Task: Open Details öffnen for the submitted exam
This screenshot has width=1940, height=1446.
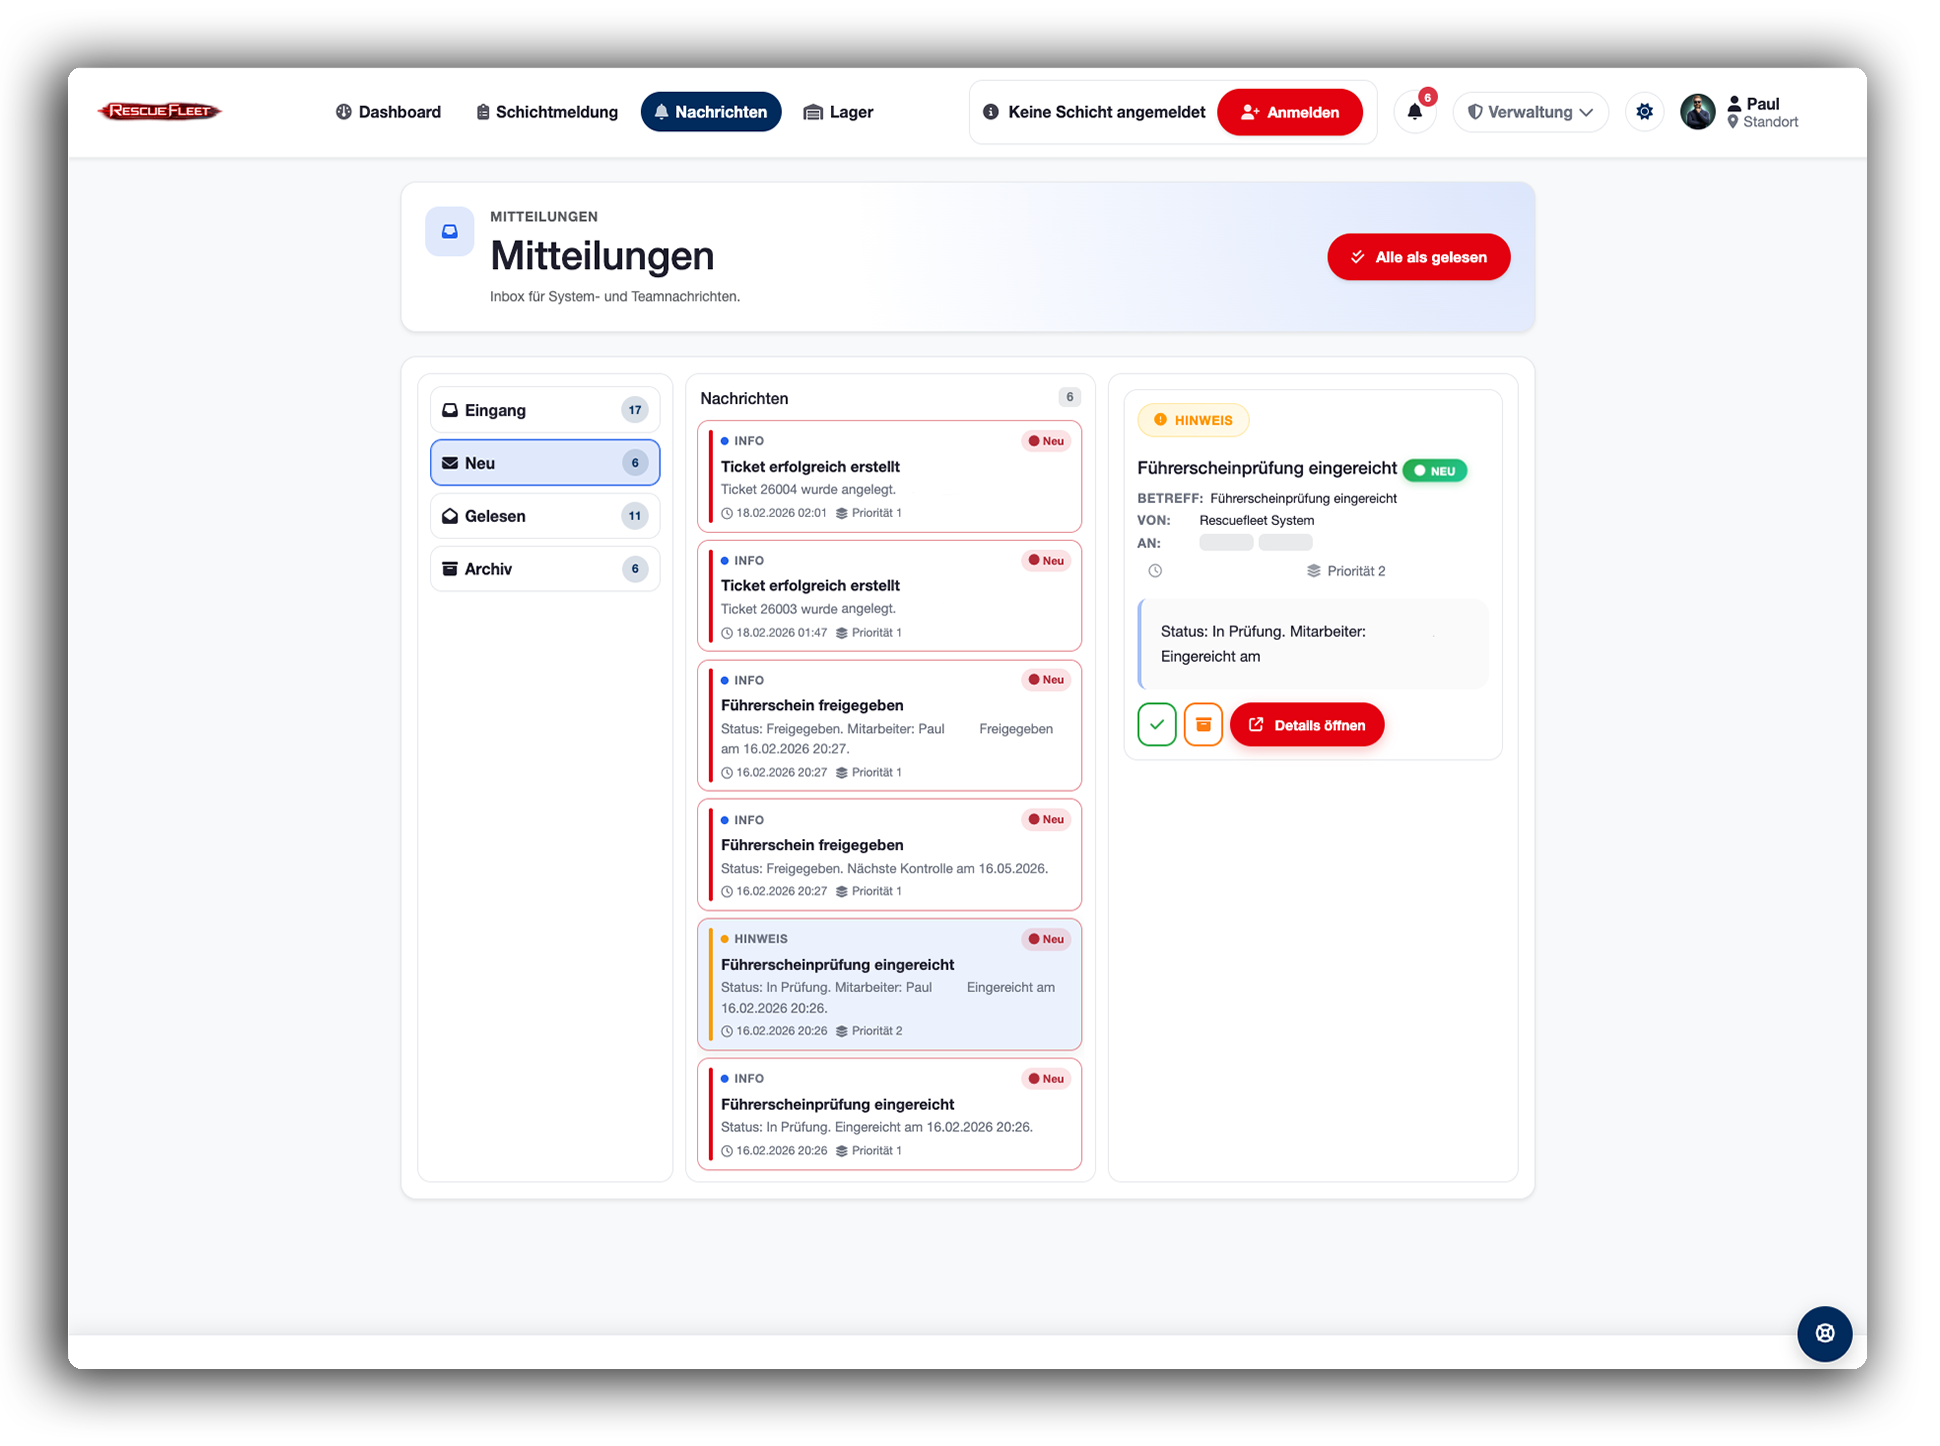Action: [1307, 724]
